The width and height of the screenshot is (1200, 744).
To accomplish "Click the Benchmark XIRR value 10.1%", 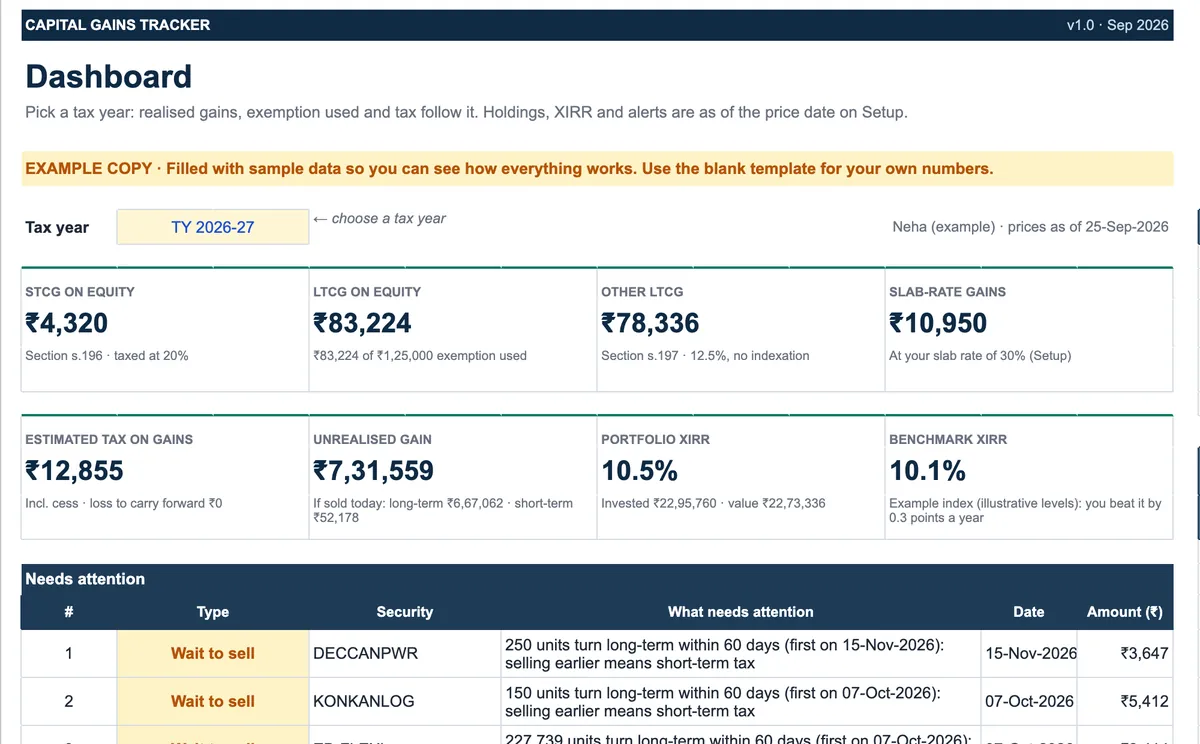I will click(x=928, y=470).
